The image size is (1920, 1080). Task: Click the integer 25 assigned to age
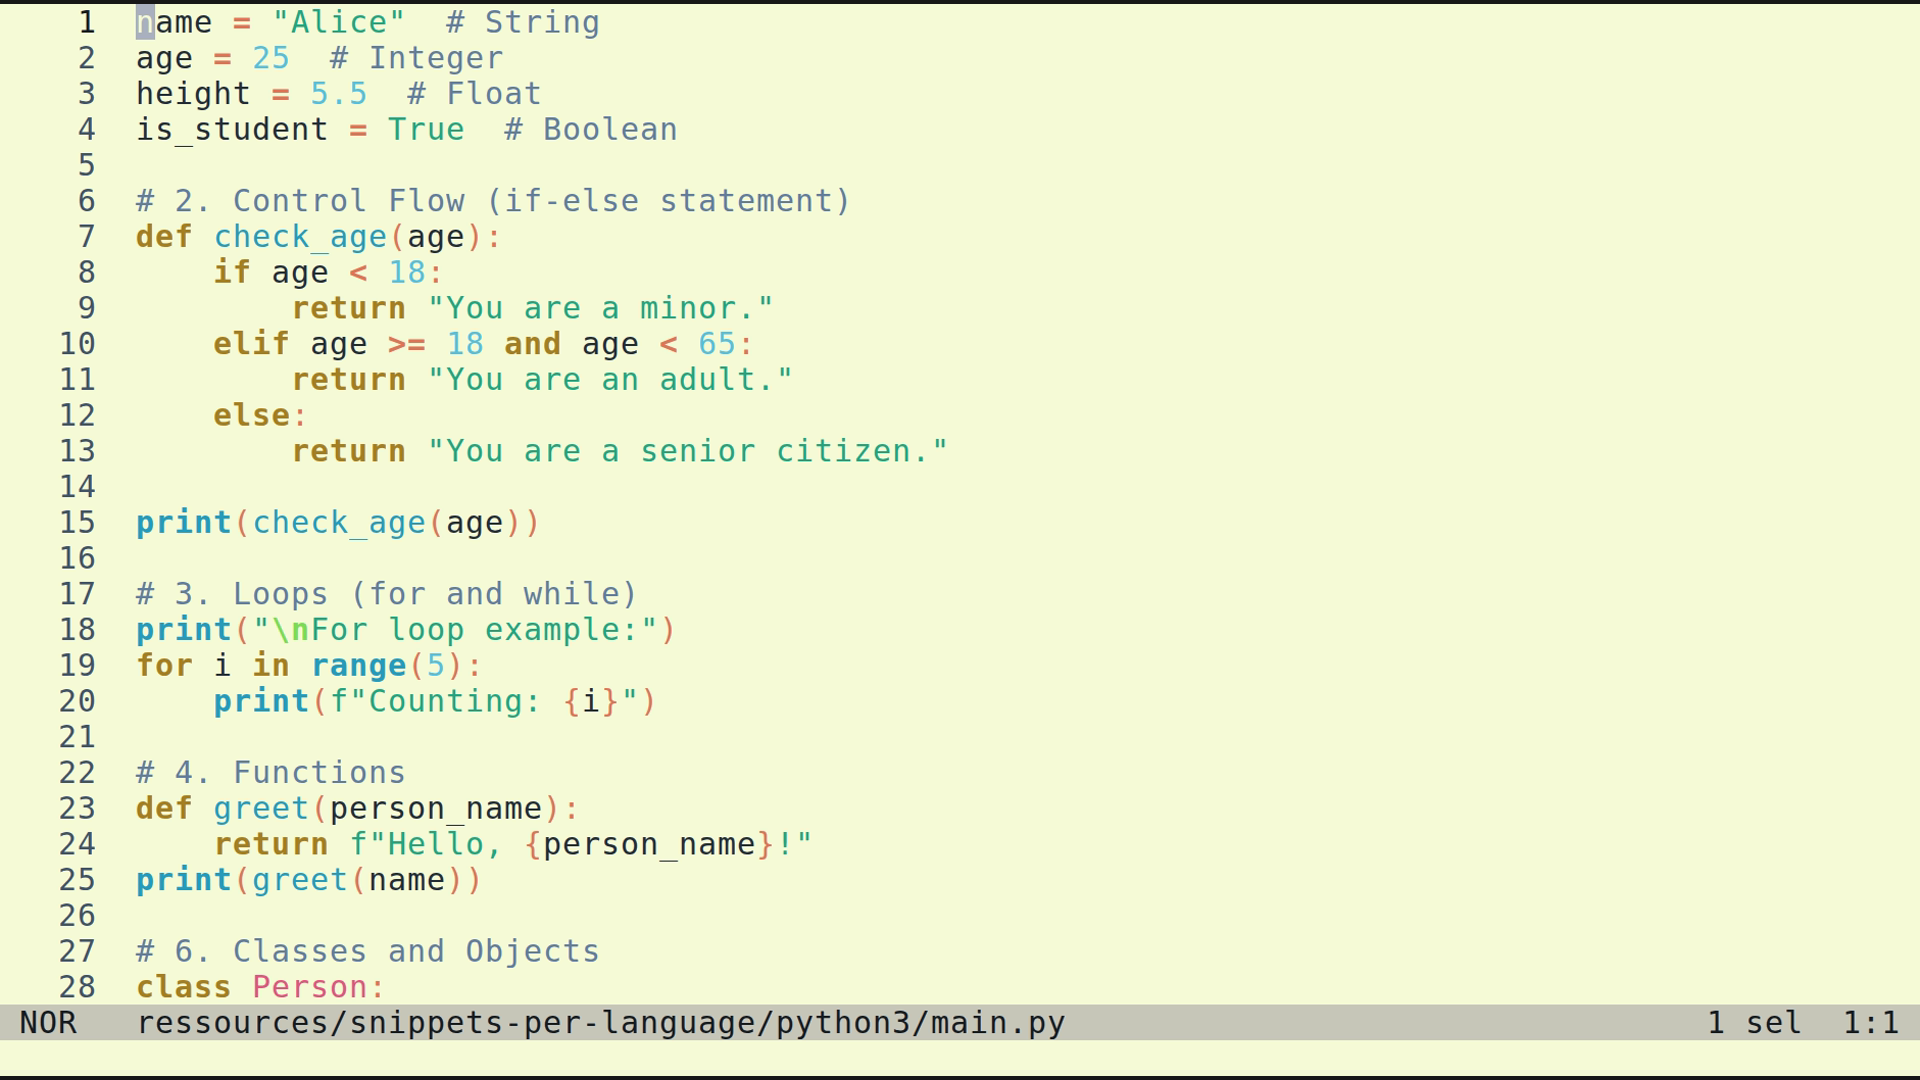272,57
